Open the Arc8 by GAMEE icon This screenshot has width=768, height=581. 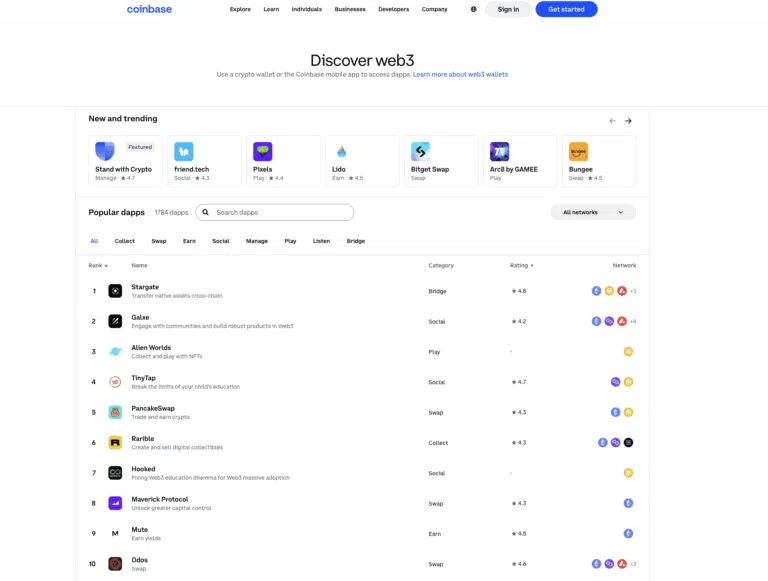point(500,151)
